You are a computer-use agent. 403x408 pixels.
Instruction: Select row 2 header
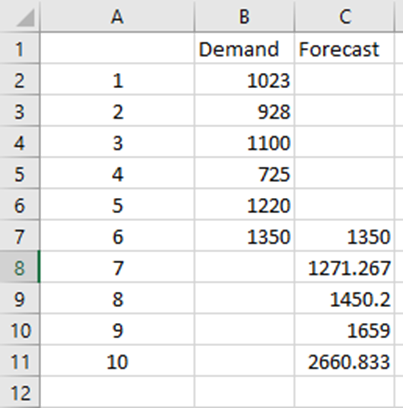coord(19,80)
